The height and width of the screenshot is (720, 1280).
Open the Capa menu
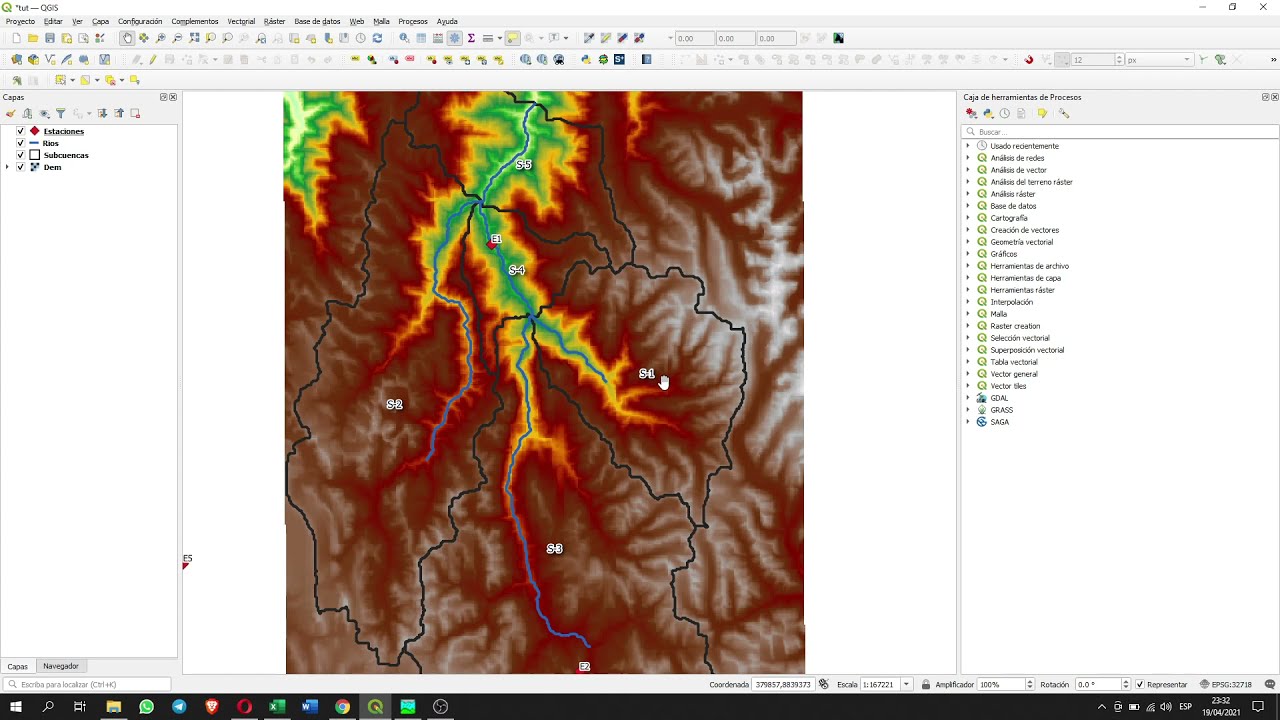[x=100, y=21]
